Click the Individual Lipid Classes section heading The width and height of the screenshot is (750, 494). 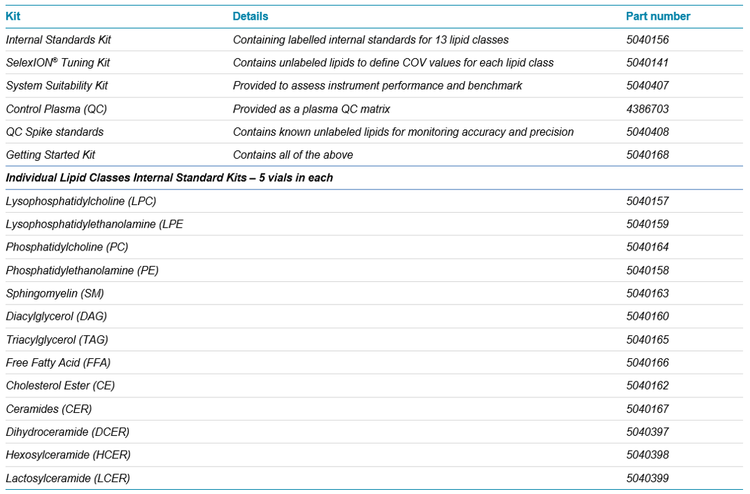(x=169, y=178)
